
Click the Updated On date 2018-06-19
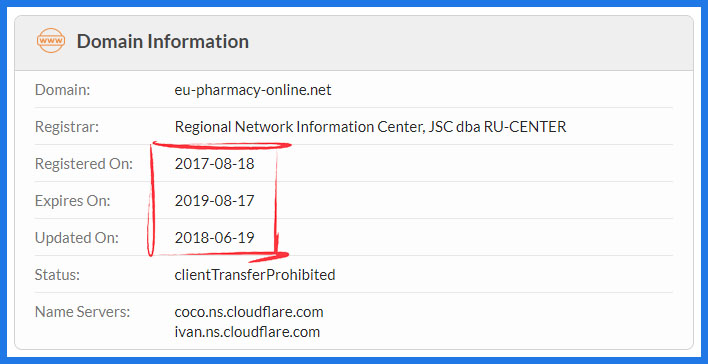pyautogui.click(x=214, y=238)
